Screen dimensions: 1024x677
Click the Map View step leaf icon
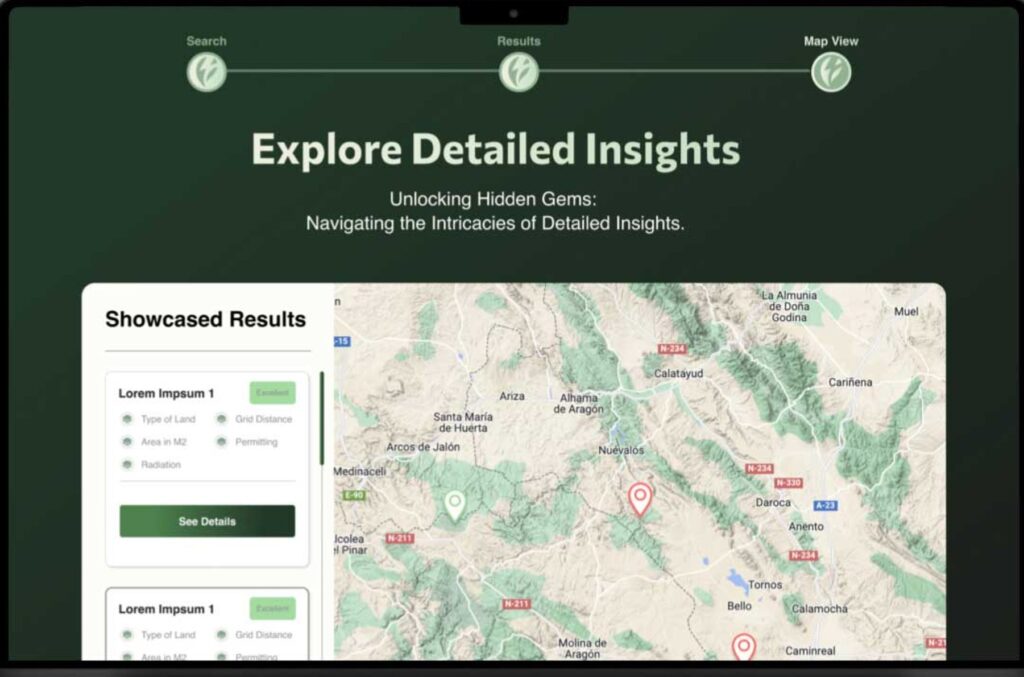(x=830, y=72)
